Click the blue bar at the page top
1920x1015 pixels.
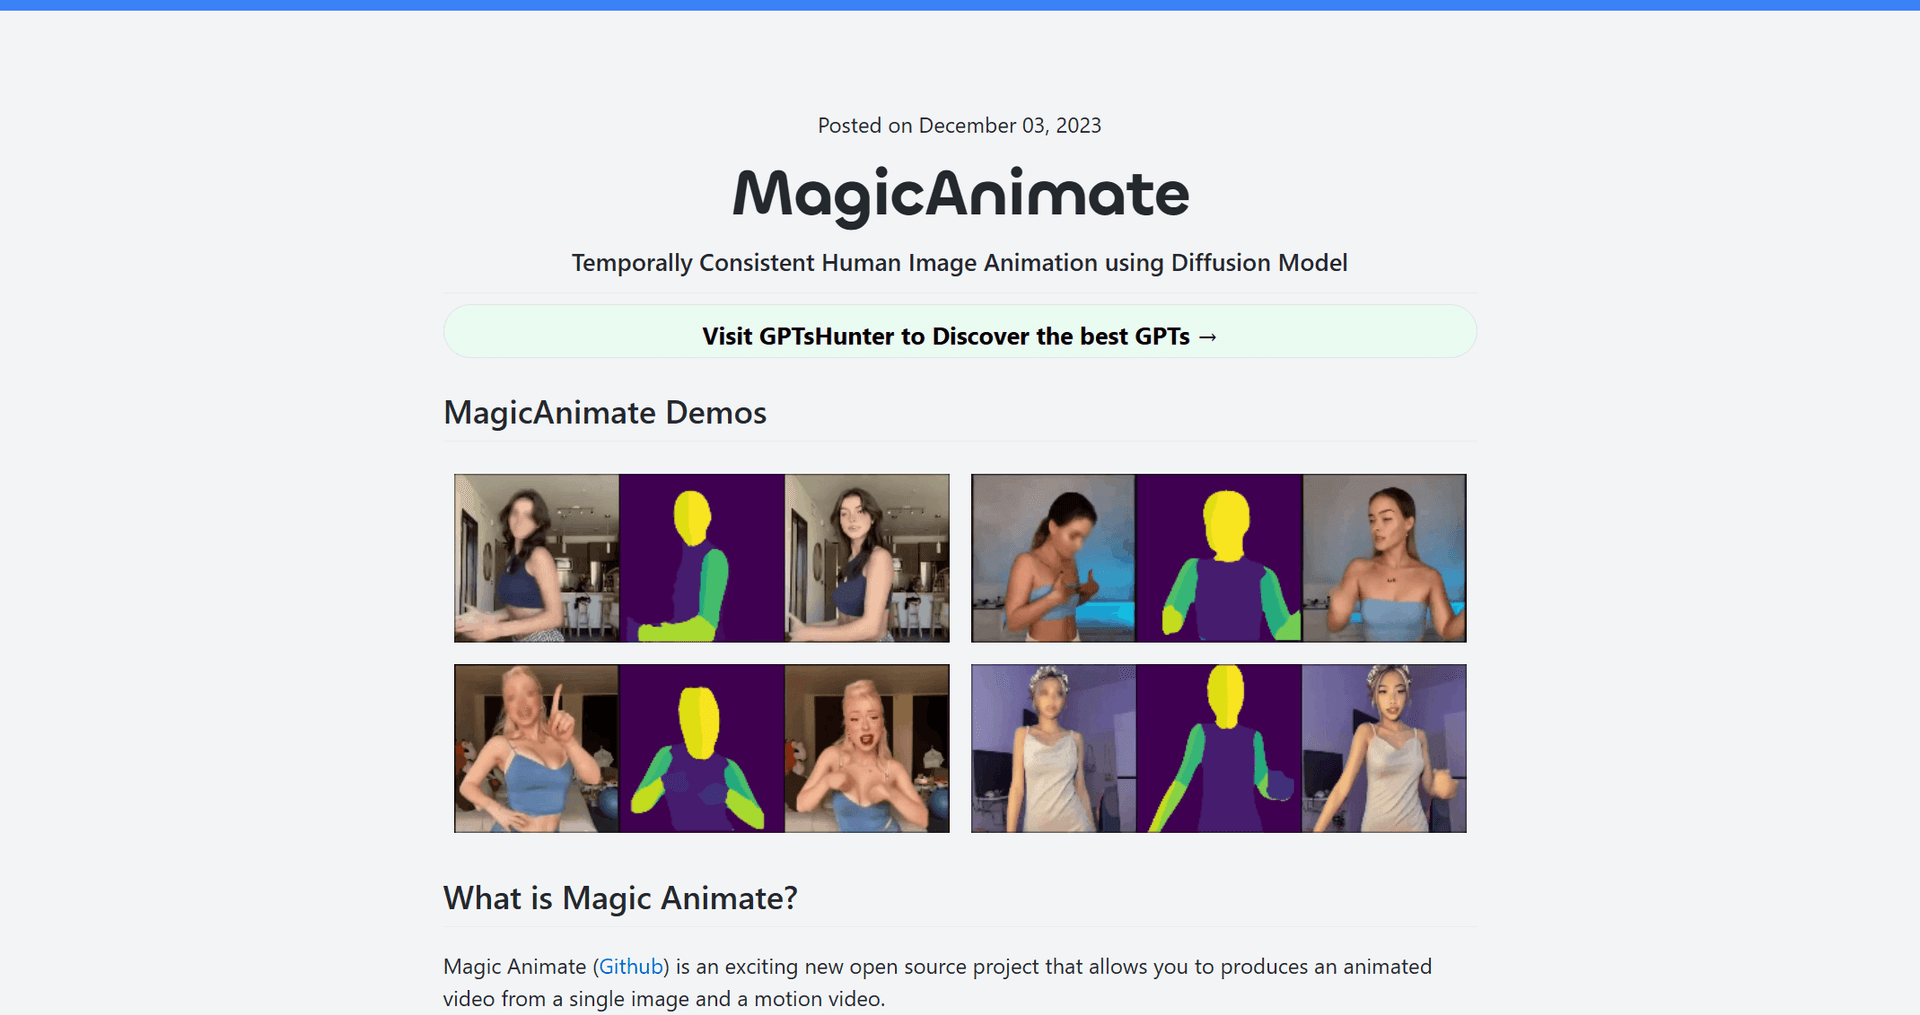[959, 5]
